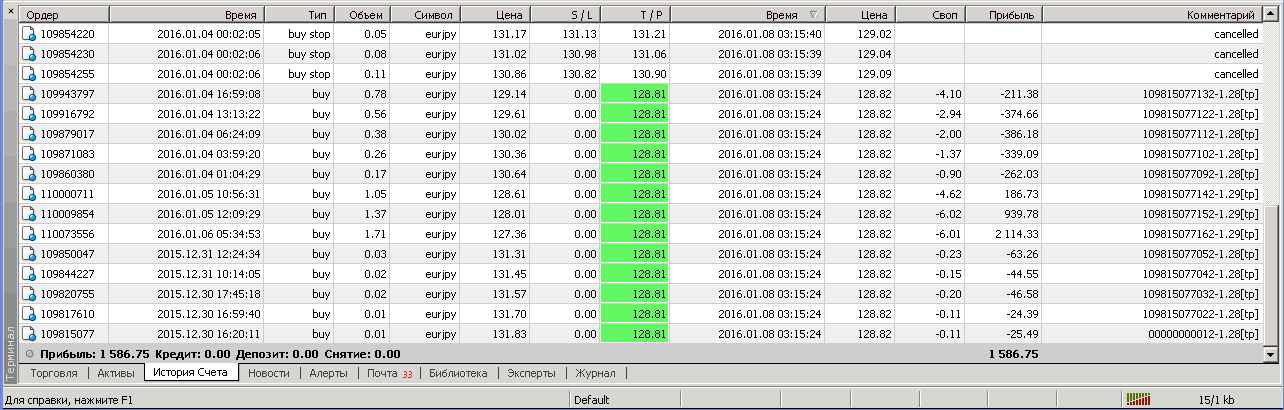
Task: Click the buy stop type for order 109854230
Action: pos(309,54)
